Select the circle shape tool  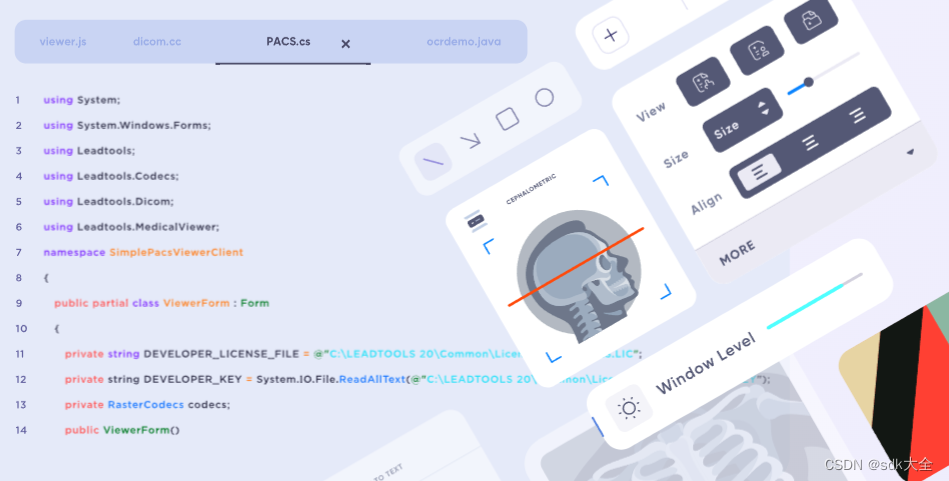(x=544, y=97)
